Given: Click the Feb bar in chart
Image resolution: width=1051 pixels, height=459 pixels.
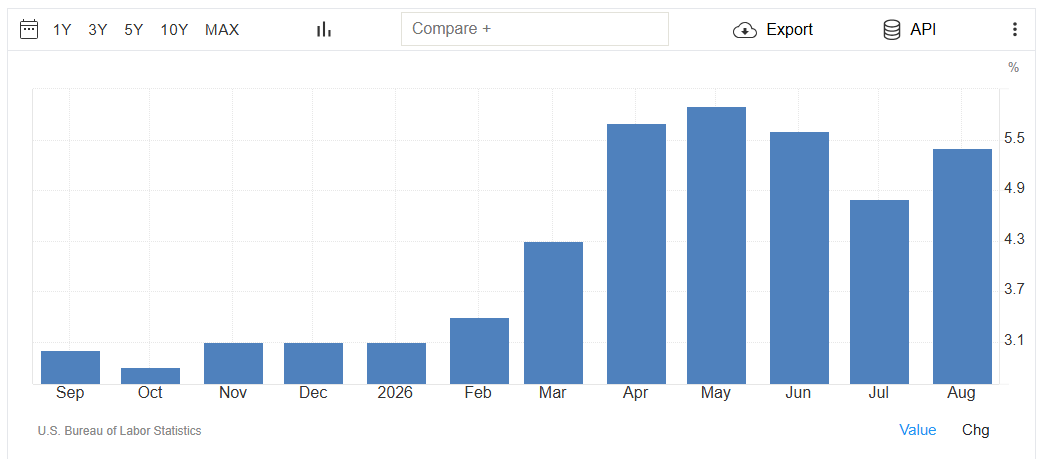Looking at the screenshot, I should click(x=479, y=351).
